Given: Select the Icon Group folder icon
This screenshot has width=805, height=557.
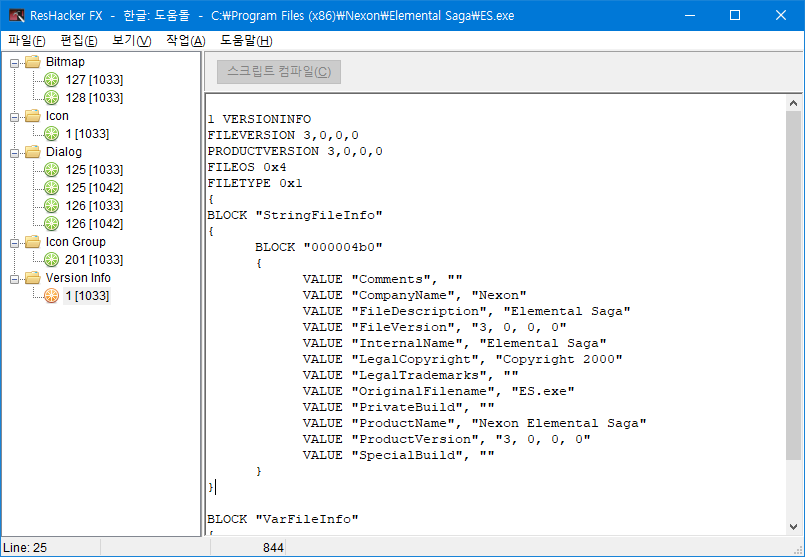Looking at the screenshot, I should [33, 242].
